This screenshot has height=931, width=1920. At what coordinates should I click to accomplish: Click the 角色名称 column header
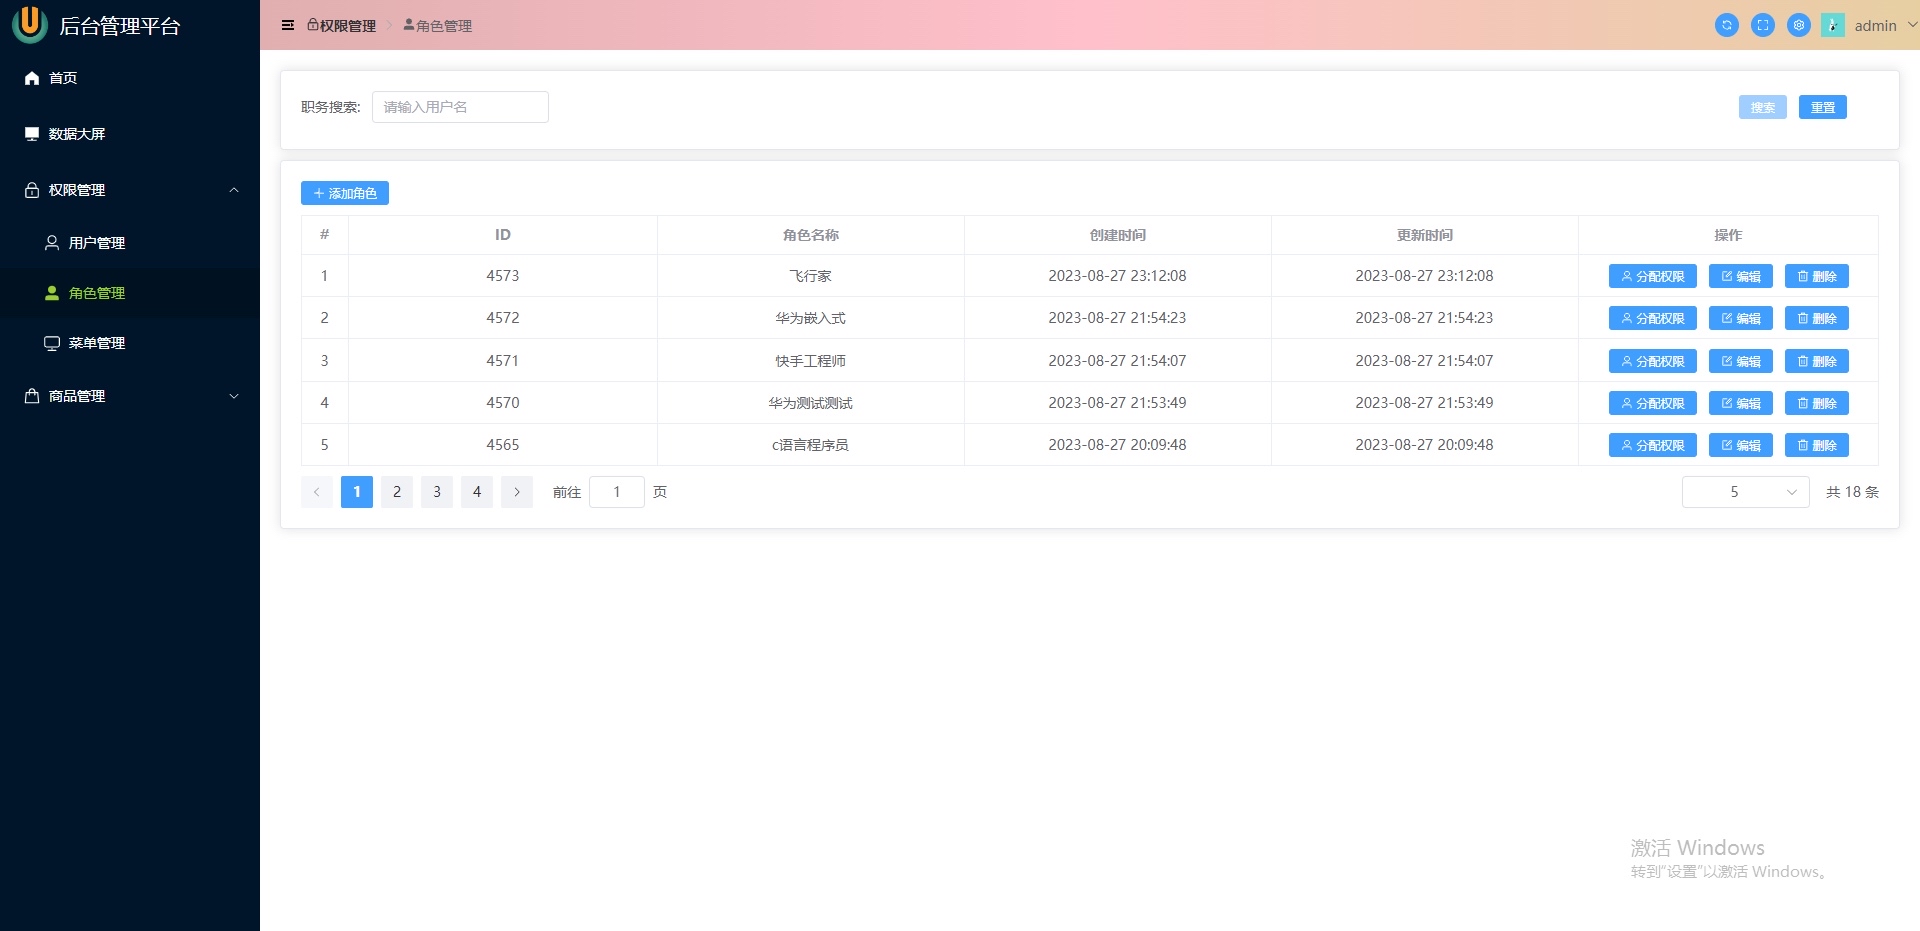(x=811, y=235)
